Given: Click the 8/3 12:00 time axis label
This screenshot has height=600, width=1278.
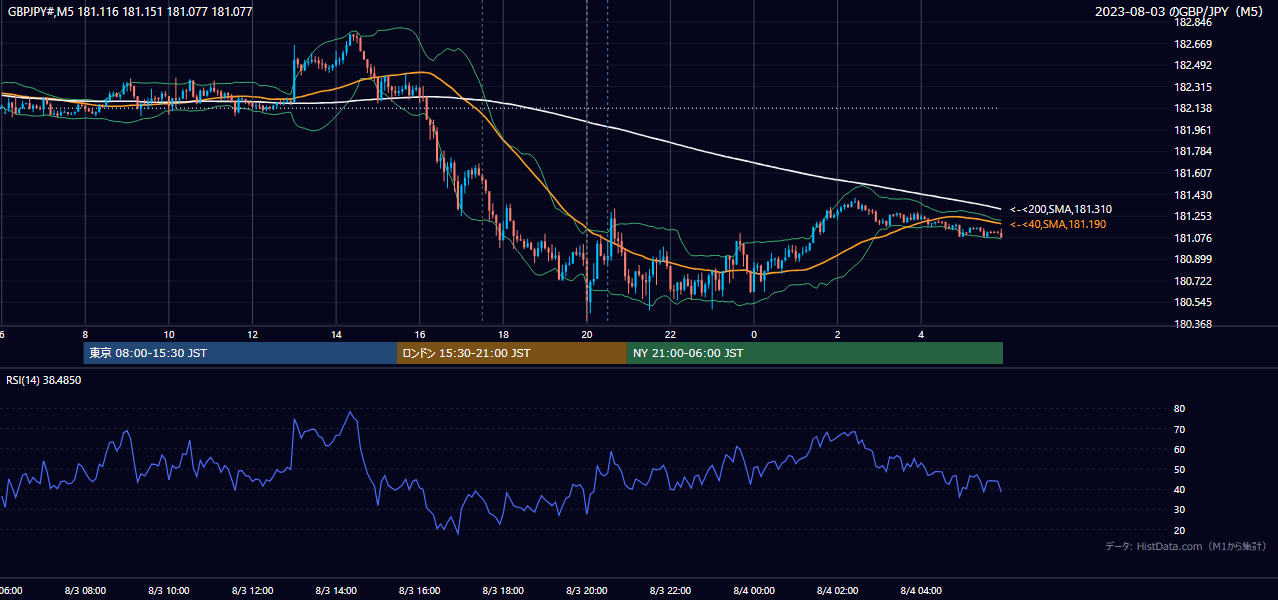Looking at the screenshot, I should (252, 591).
